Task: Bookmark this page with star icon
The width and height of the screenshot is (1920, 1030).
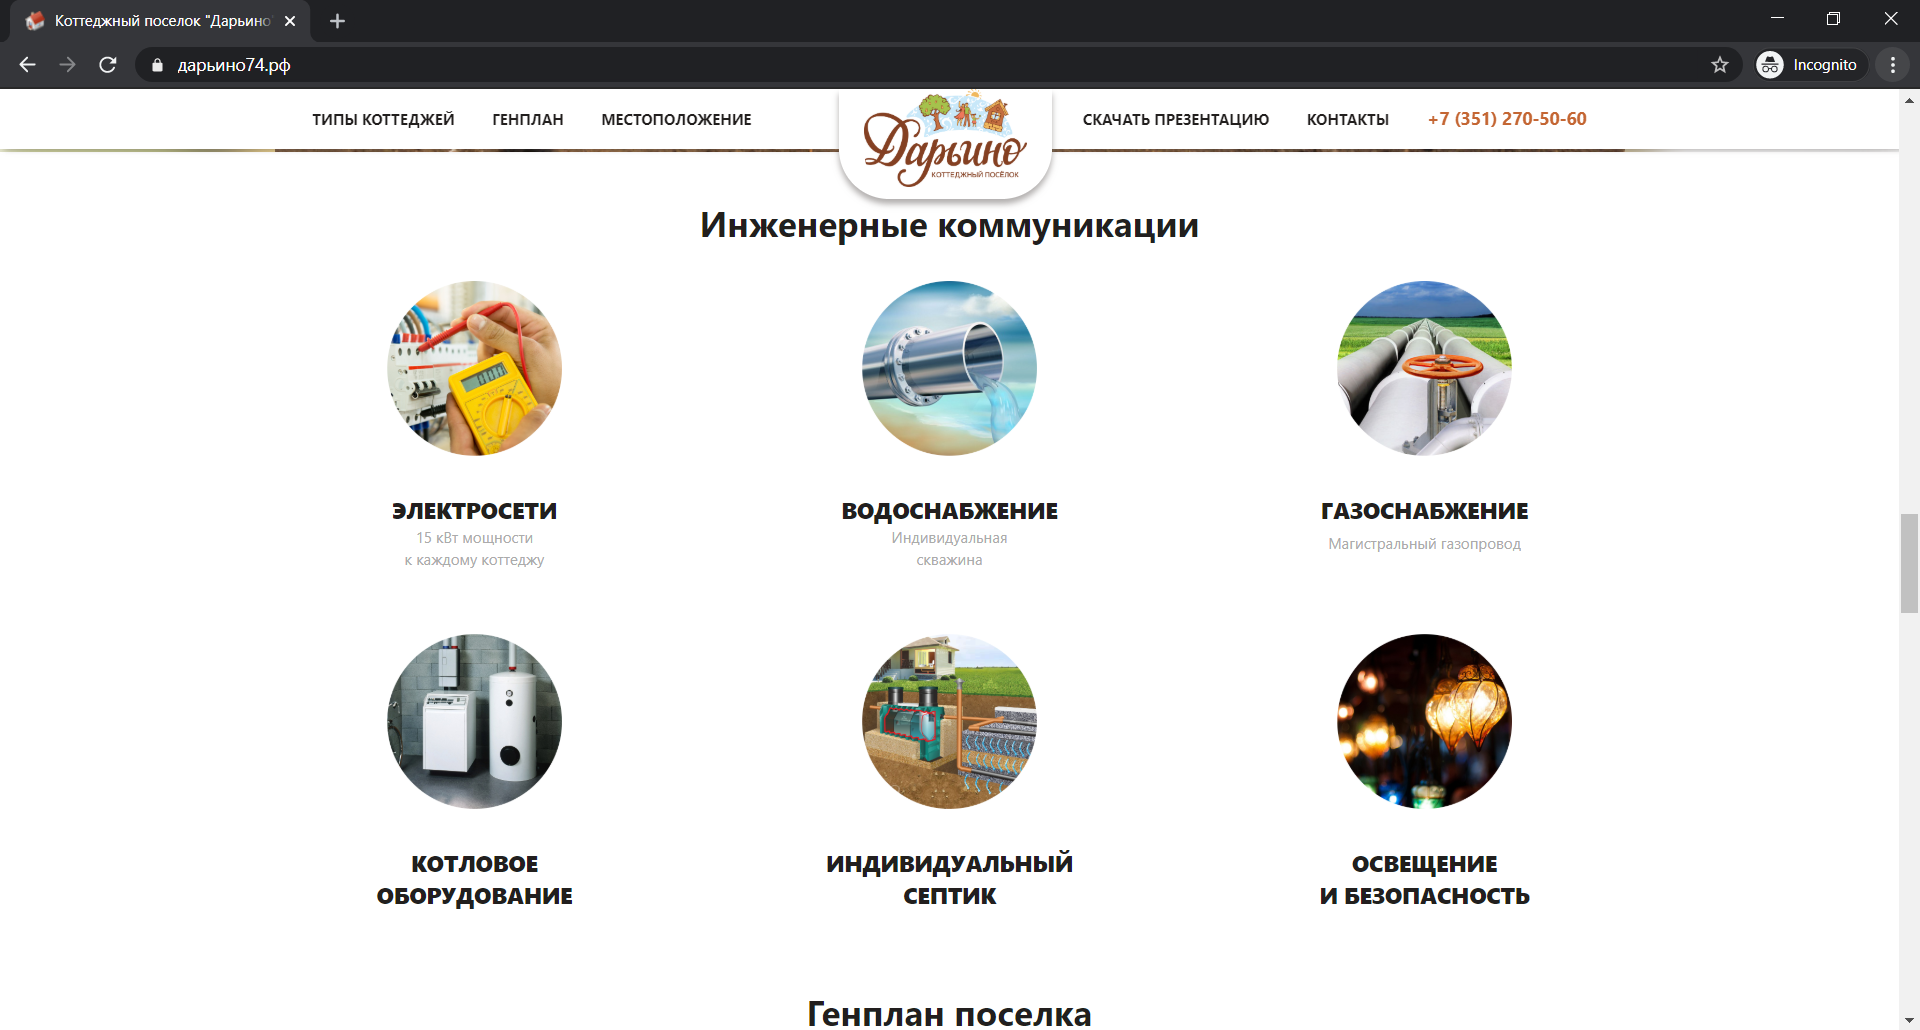Action: point(1719,65)
